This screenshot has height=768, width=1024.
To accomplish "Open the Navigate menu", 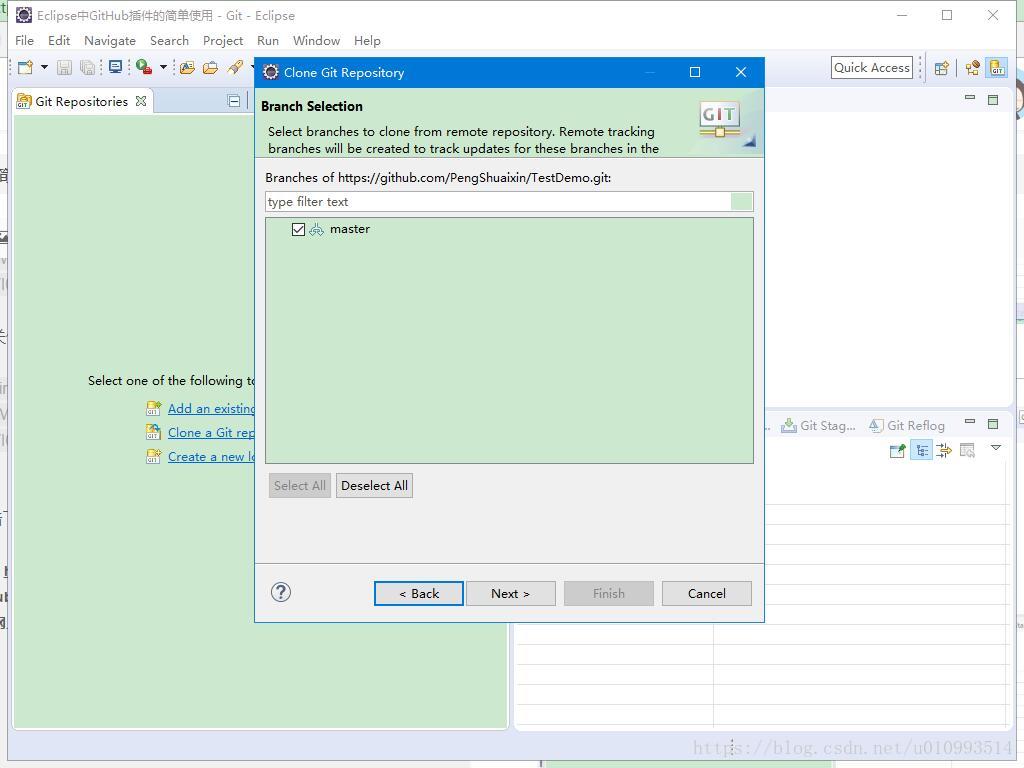I will (110, 40).
